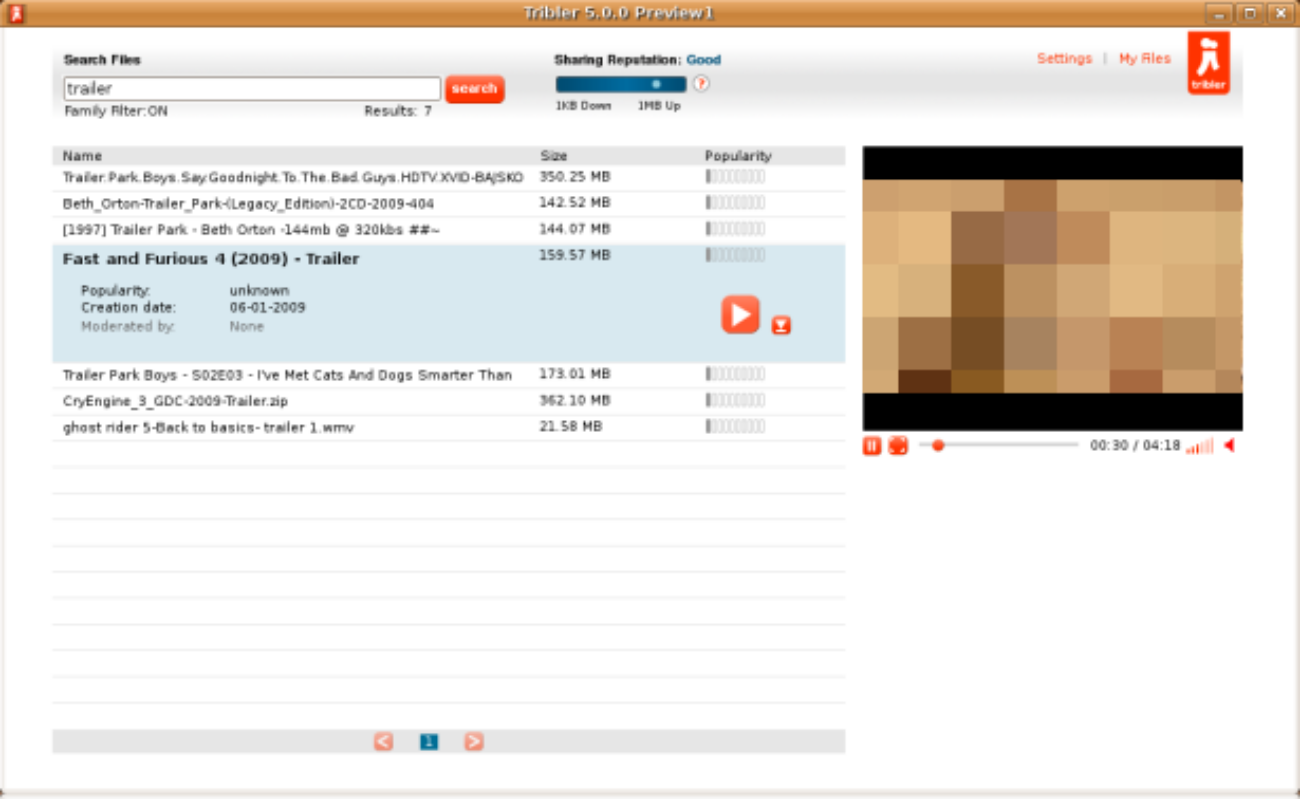Sort results by Popularity column
Screen dimensions: 1300x799
coord(738,156)
